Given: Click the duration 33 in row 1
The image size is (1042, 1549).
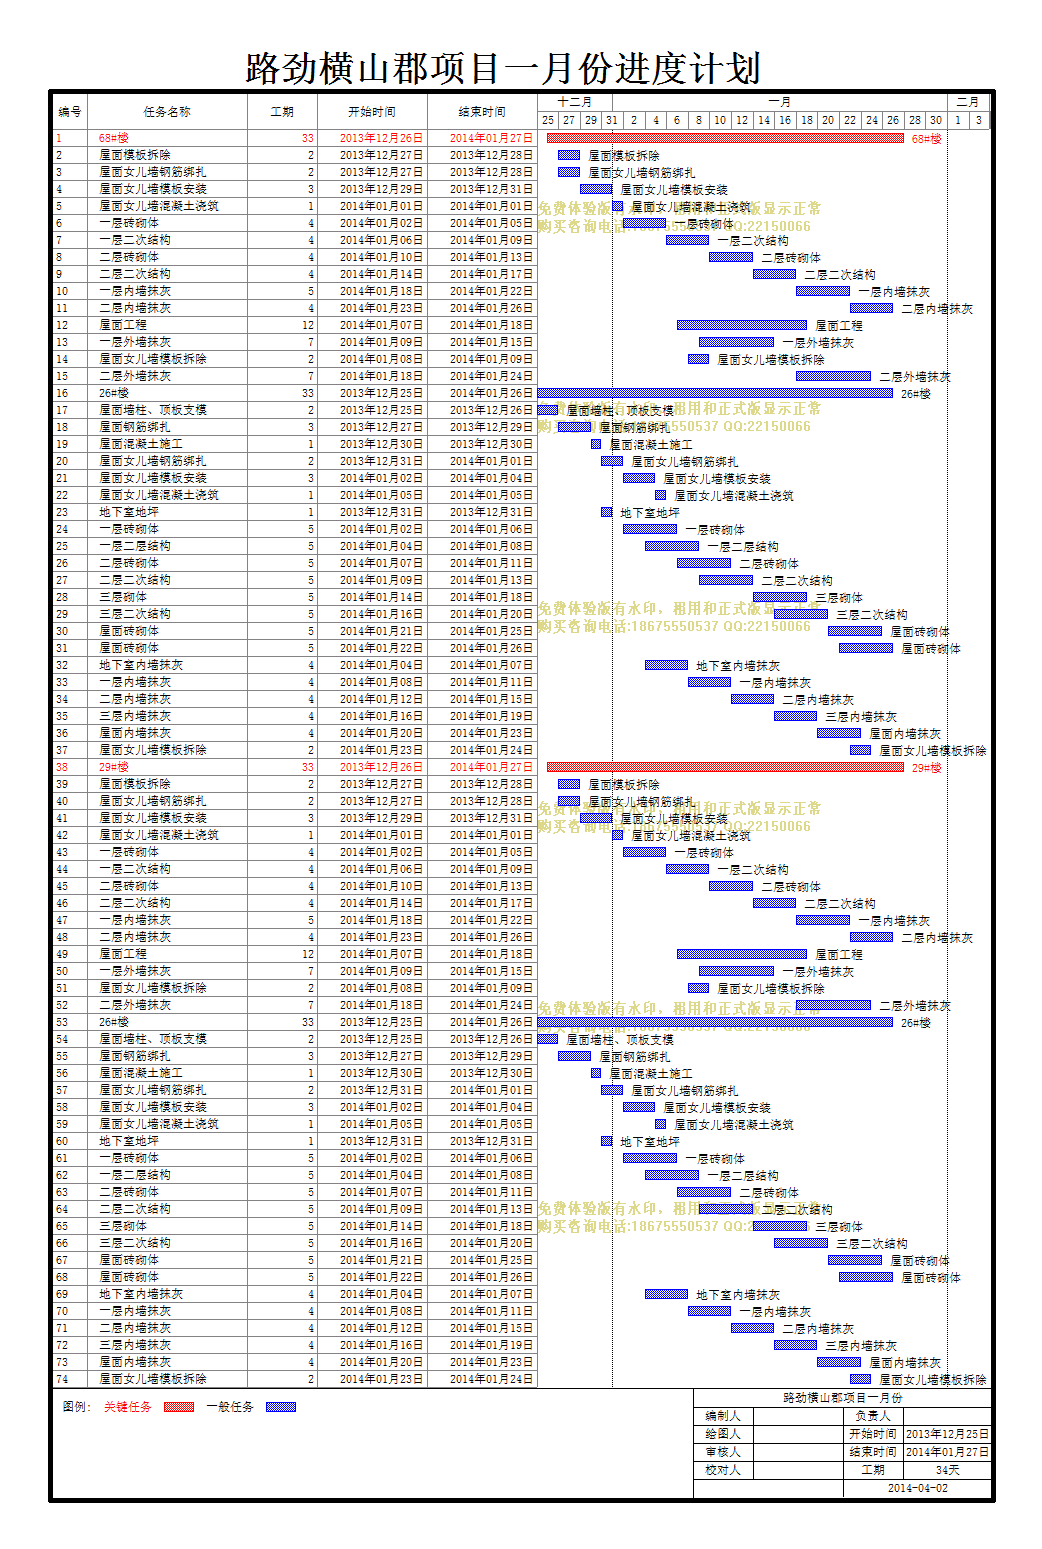Looking at the screenshot, I should tap(308, 138).
